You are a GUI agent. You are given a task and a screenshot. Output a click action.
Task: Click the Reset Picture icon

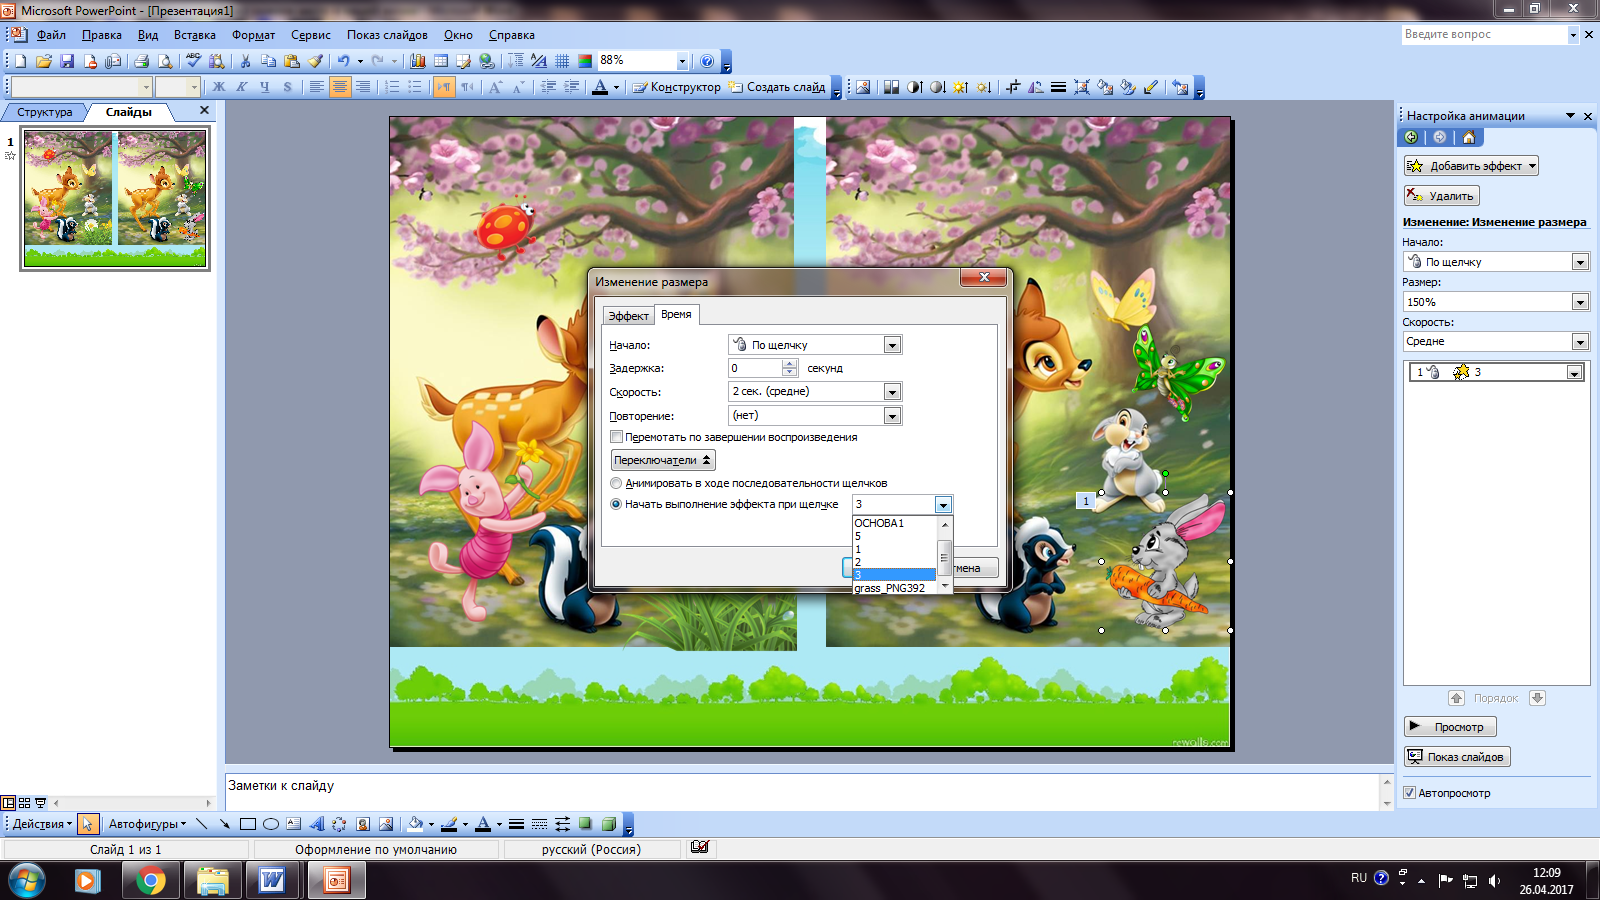click(x=1181, y=87)
